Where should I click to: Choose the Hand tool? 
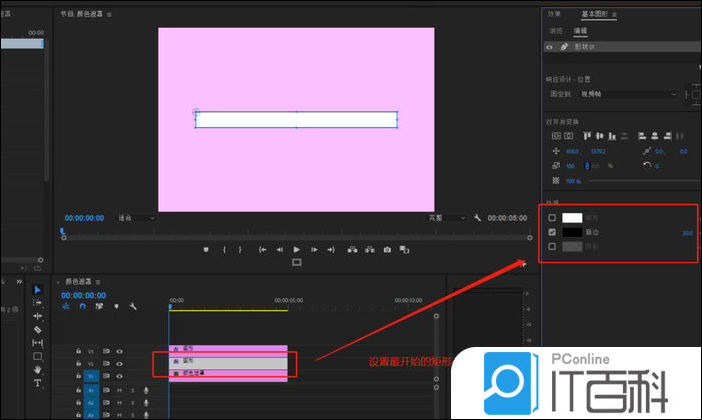pyautogui.click(x=38, y=369)
